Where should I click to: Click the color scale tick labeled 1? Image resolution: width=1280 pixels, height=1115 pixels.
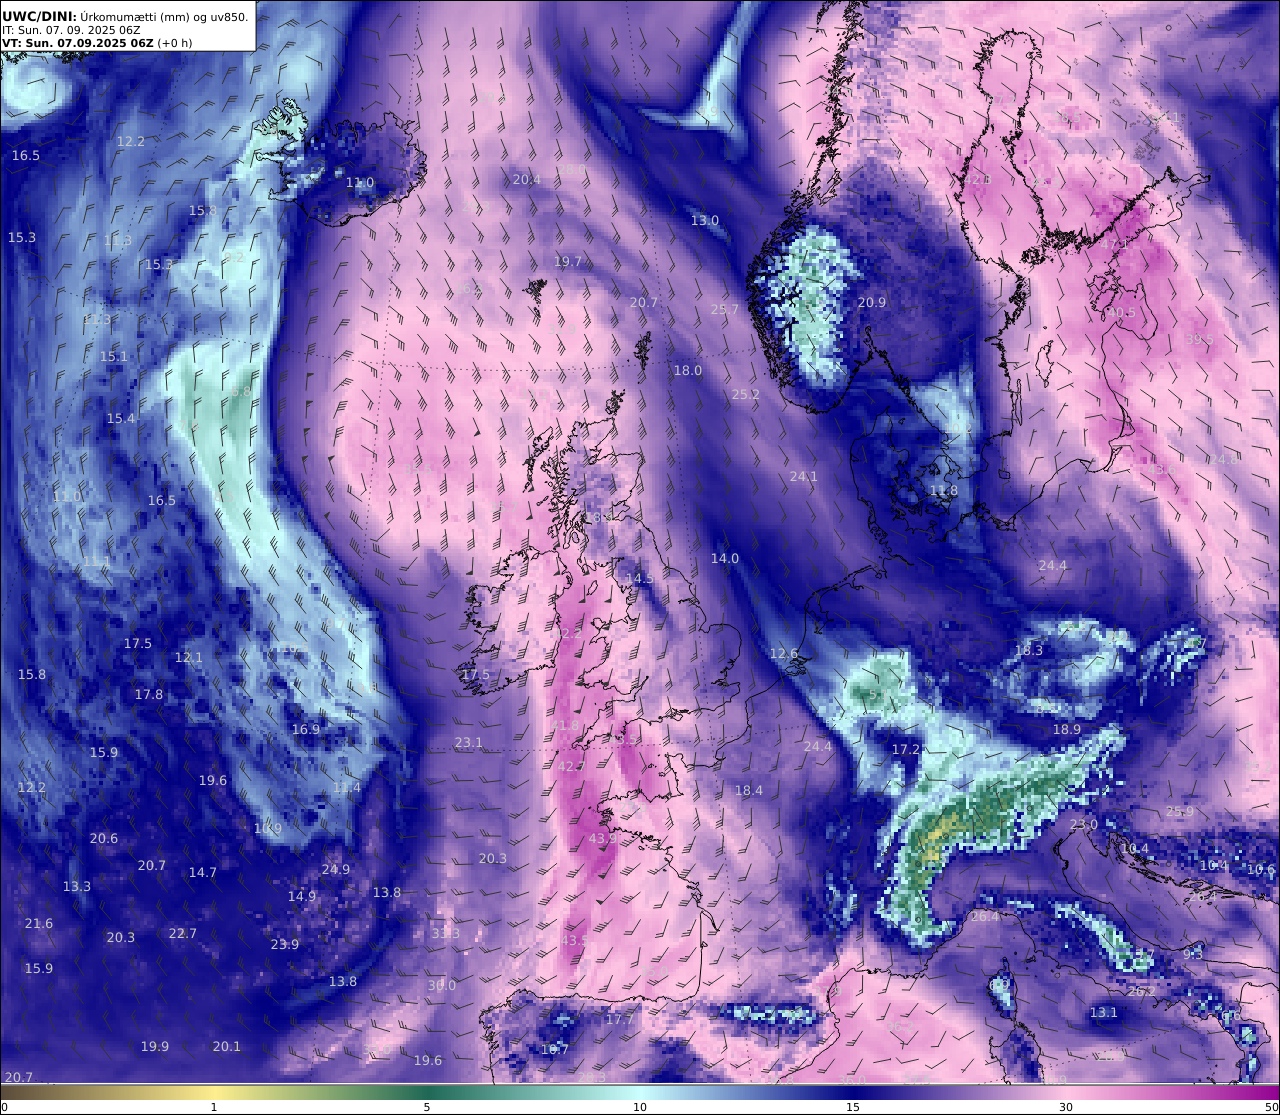(x=214, y=1107)
